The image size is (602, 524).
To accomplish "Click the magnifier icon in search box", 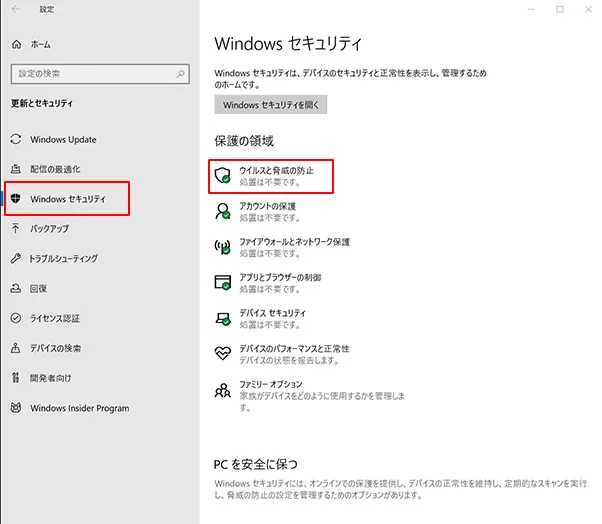I will coord(180,74).
